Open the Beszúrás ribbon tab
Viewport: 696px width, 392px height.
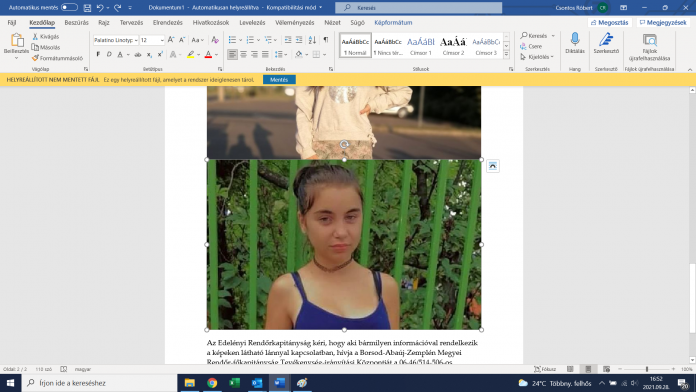coord(76,23)
